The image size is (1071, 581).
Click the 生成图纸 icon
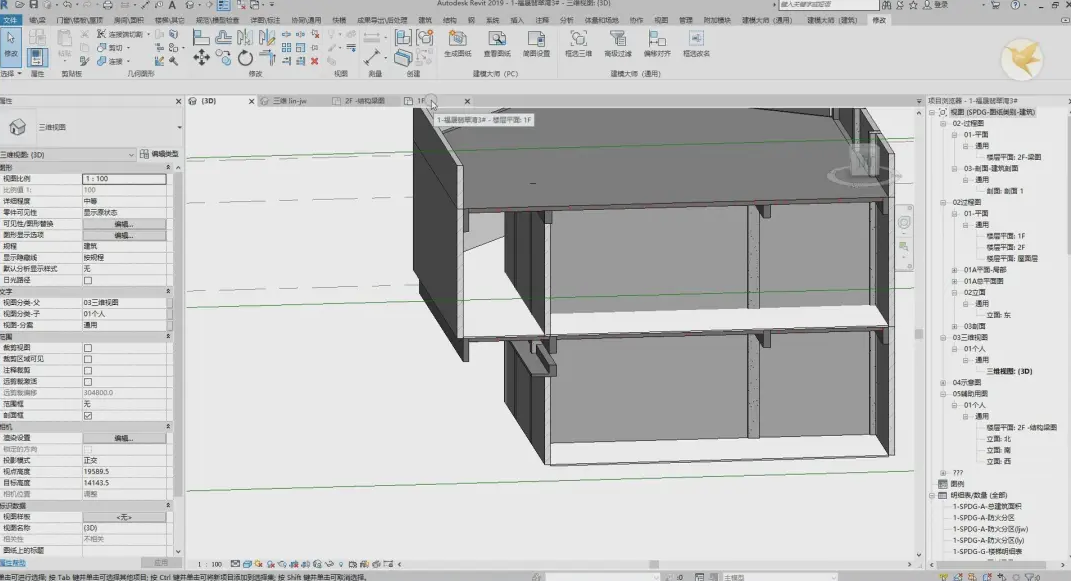pyautogui.click(x=457, y=43)
